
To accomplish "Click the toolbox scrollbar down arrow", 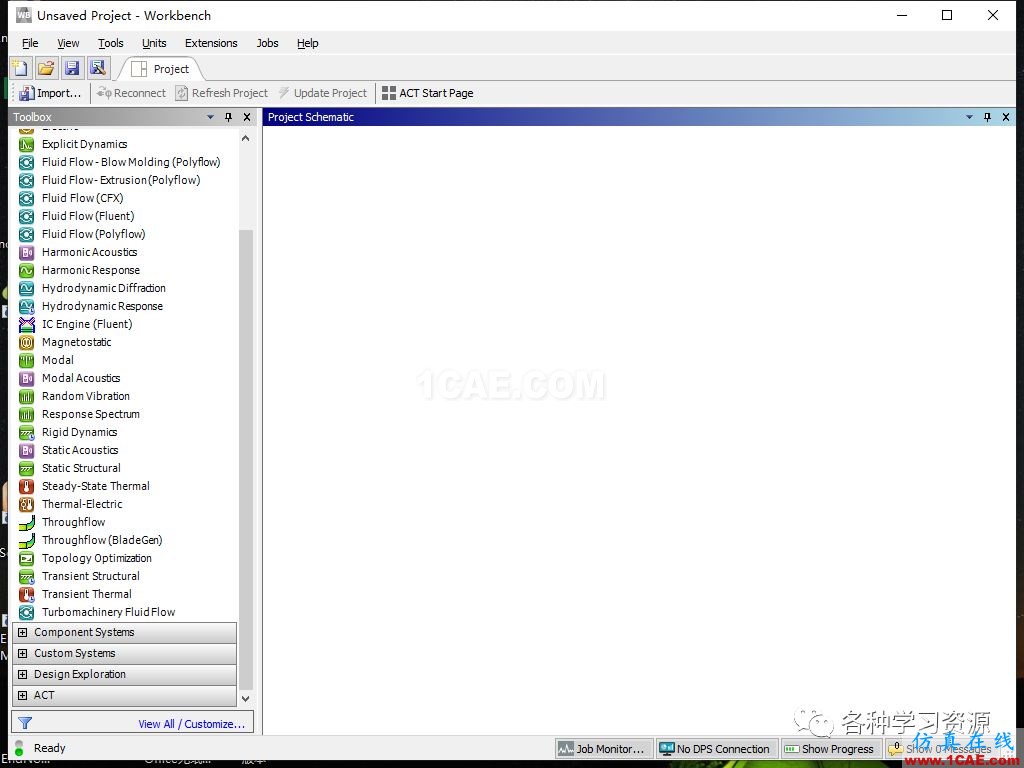I will click(x=246, y=698).
